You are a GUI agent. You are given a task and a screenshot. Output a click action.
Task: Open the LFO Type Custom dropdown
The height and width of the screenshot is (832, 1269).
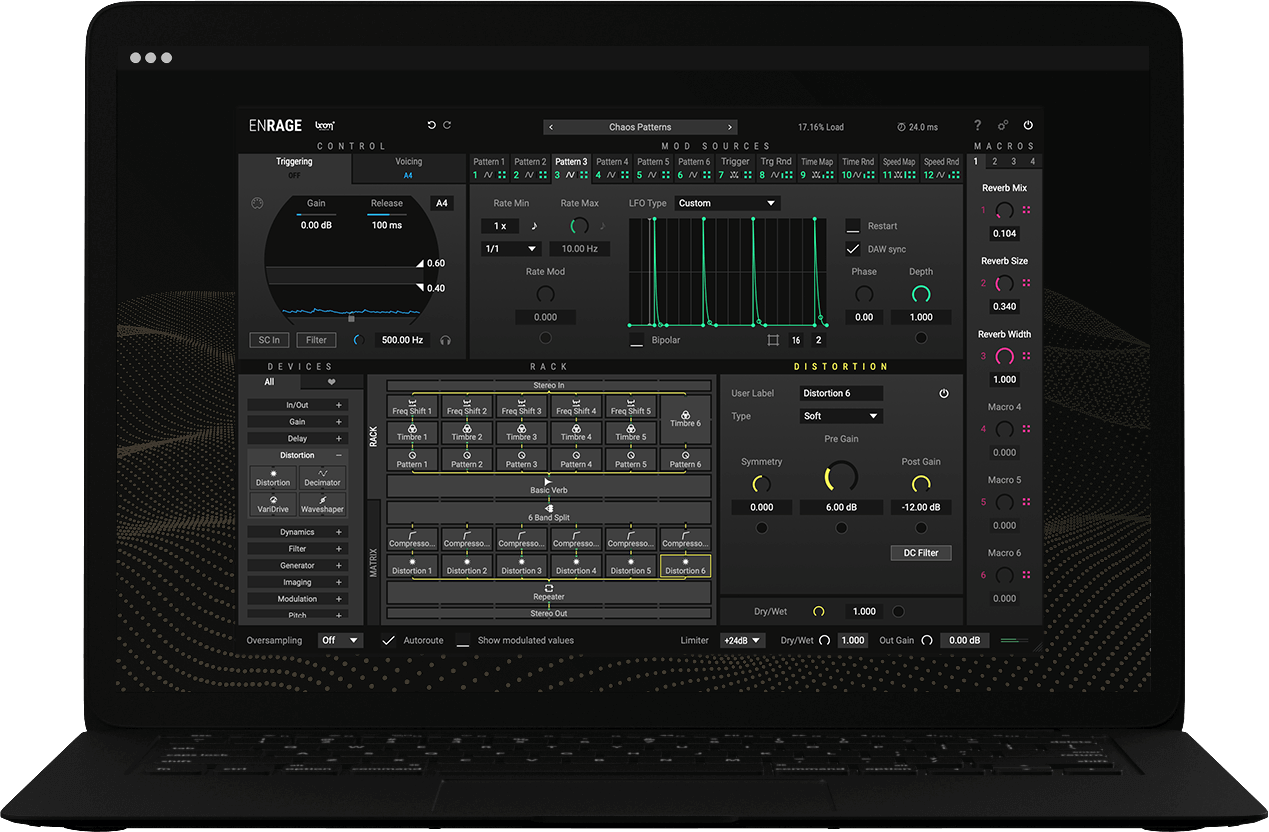coord(727,203)
